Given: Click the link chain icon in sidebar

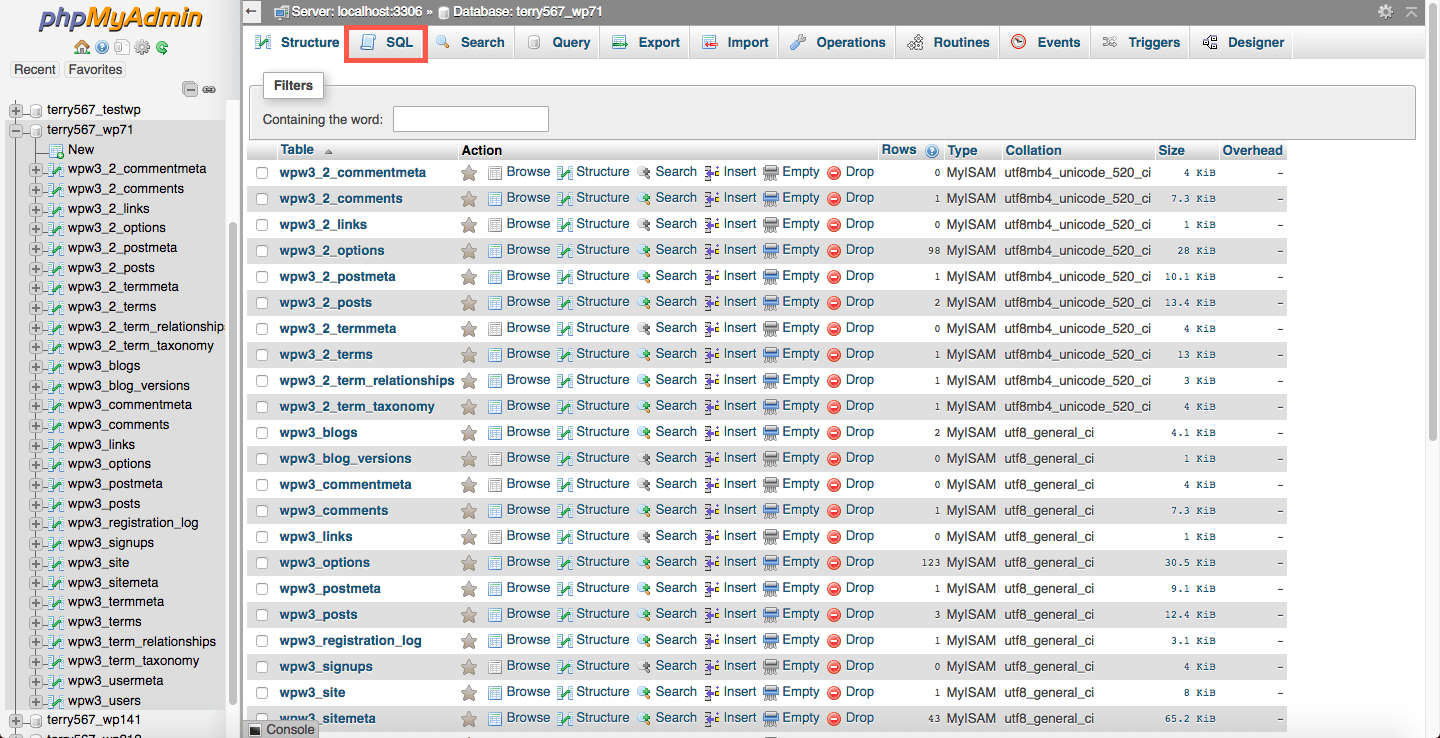Looking at the screenshot, I should pos(209,89).
